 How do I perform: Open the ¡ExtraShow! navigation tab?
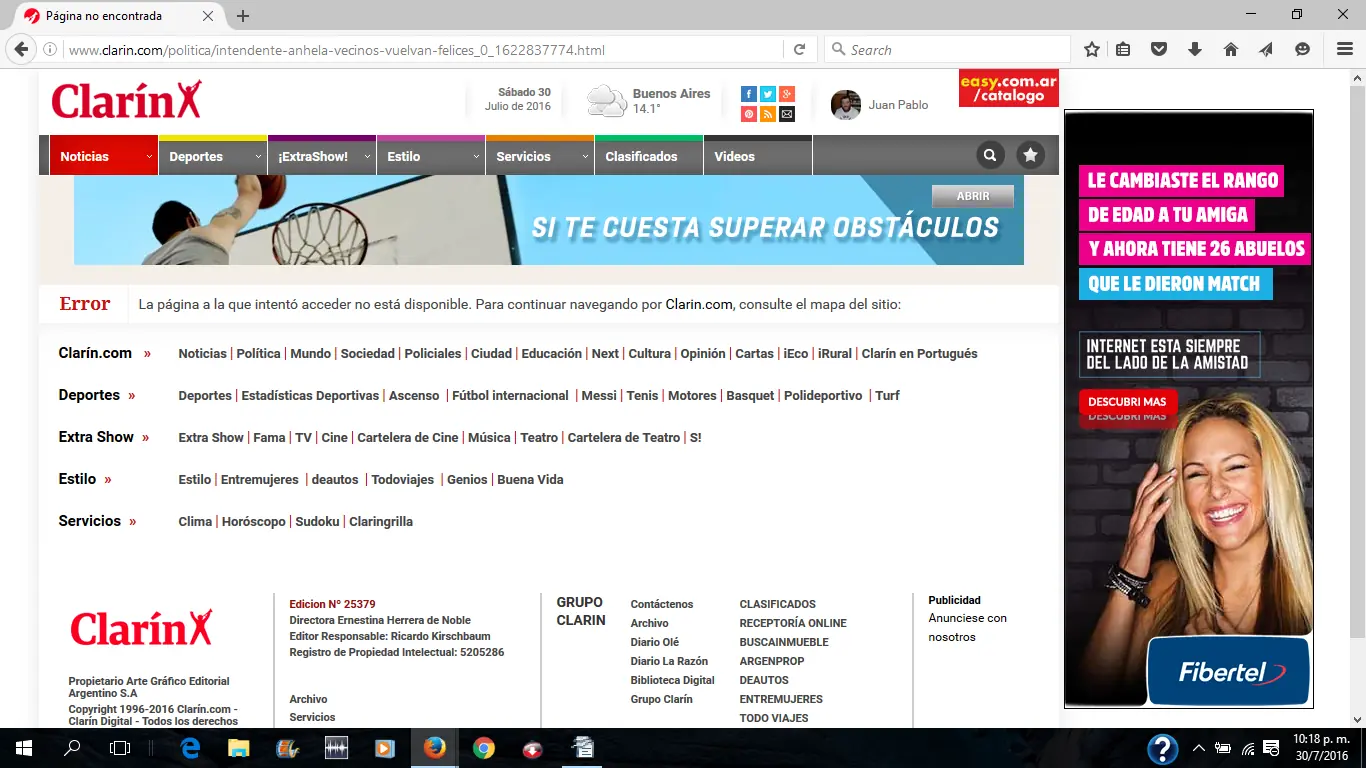click(322, 155)
